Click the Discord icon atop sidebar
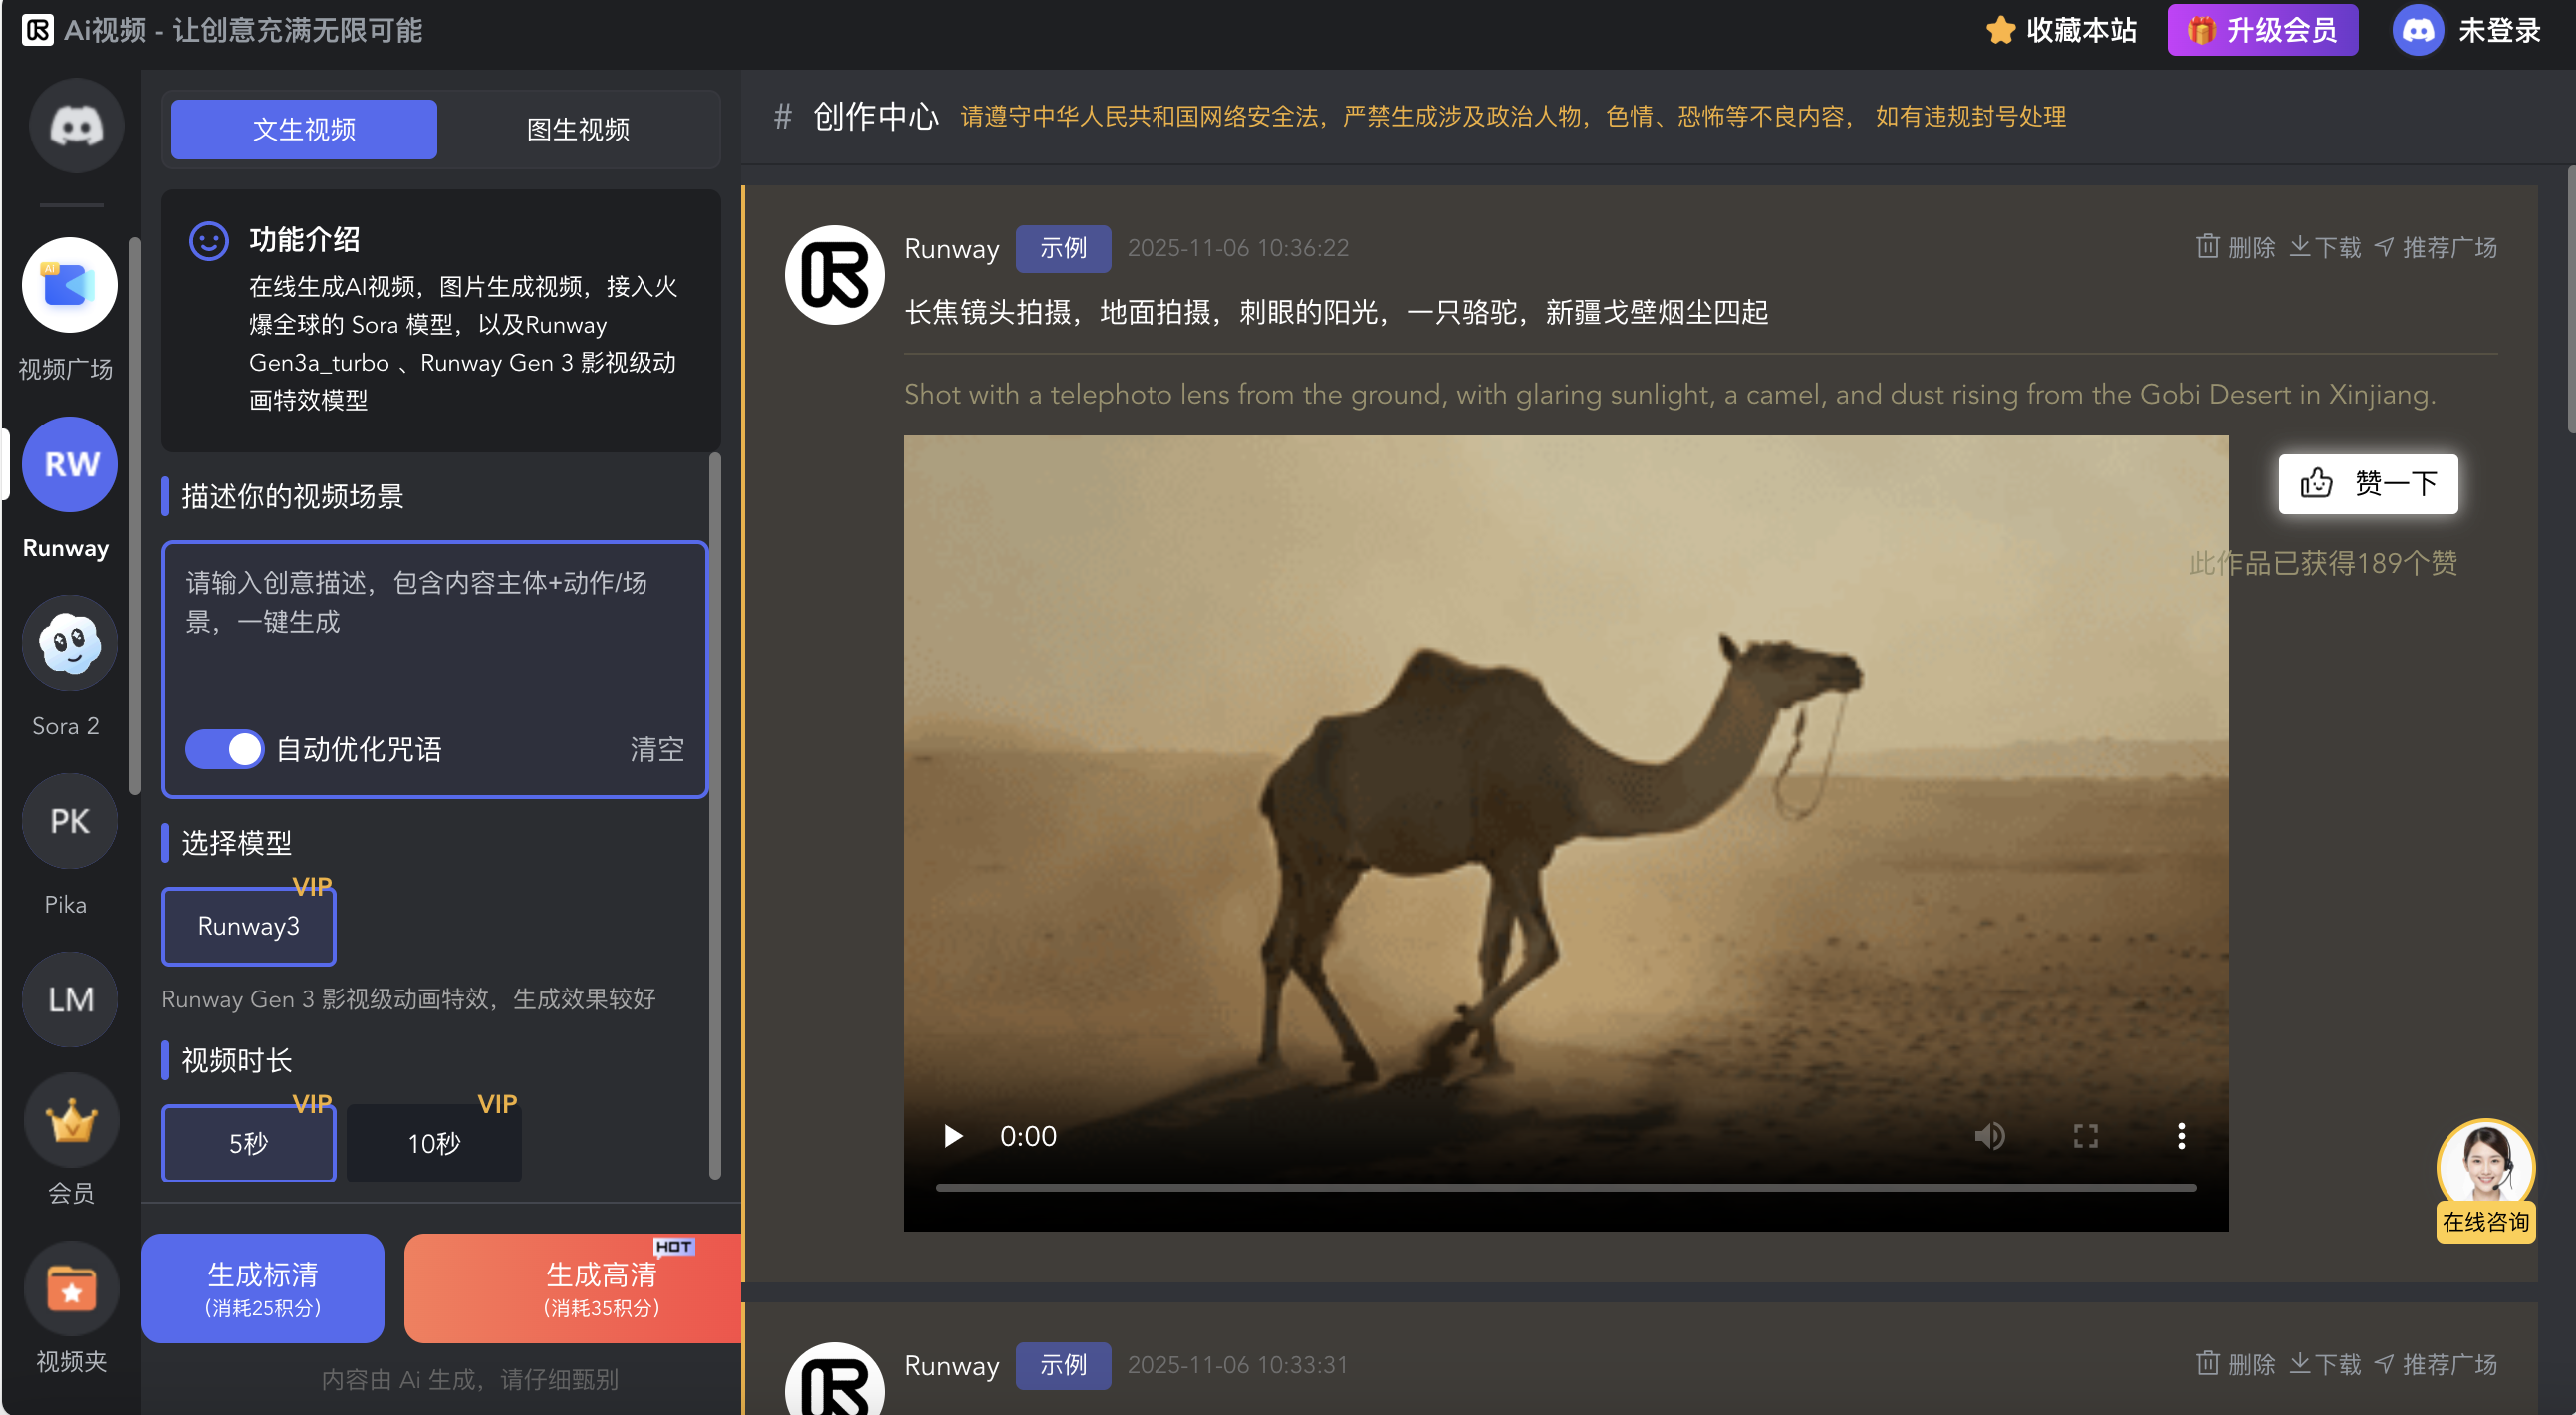This screenshot has width=2576, height=1415. 76,126
